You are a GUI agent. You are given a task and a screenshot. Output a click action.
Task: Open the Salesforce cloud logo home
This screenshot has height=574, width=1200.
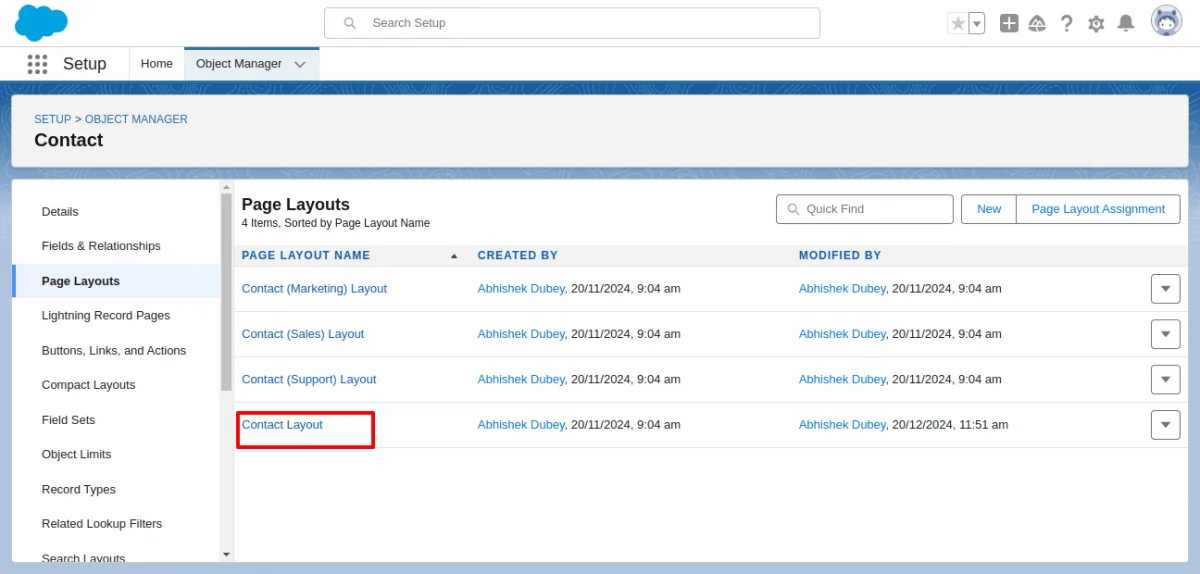(41, 22)
